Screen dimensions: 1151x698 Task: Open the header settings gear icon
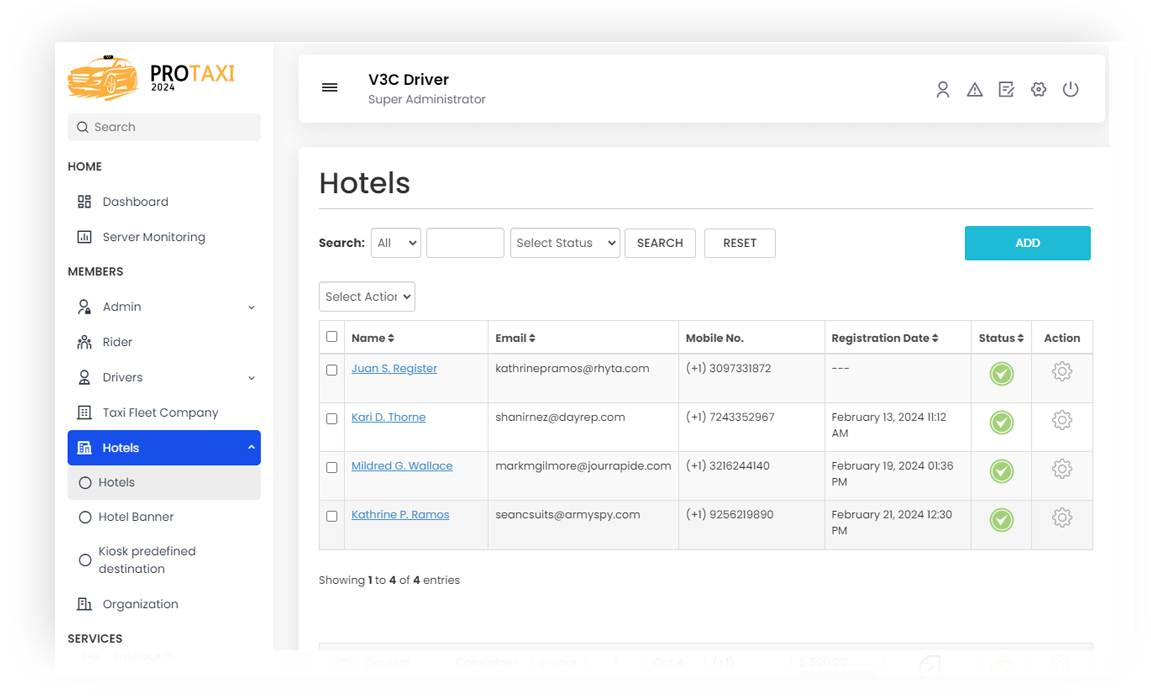click(1038, 90)
